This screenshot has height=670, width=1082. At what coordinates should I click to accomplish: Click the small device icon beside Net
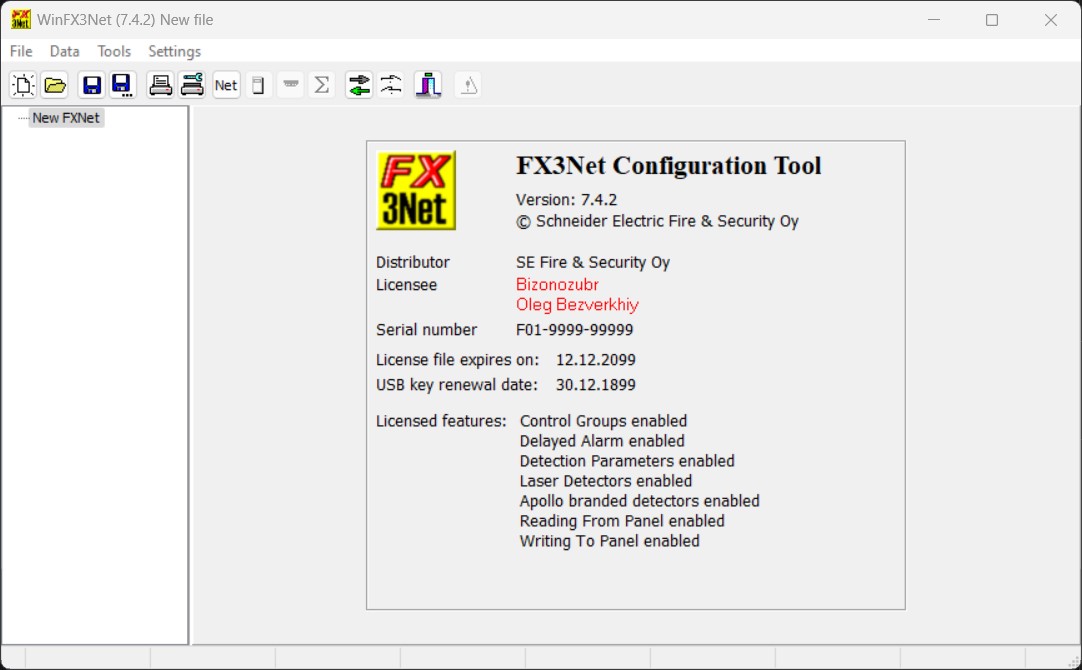pyautogui.click(x=258, y=85)
